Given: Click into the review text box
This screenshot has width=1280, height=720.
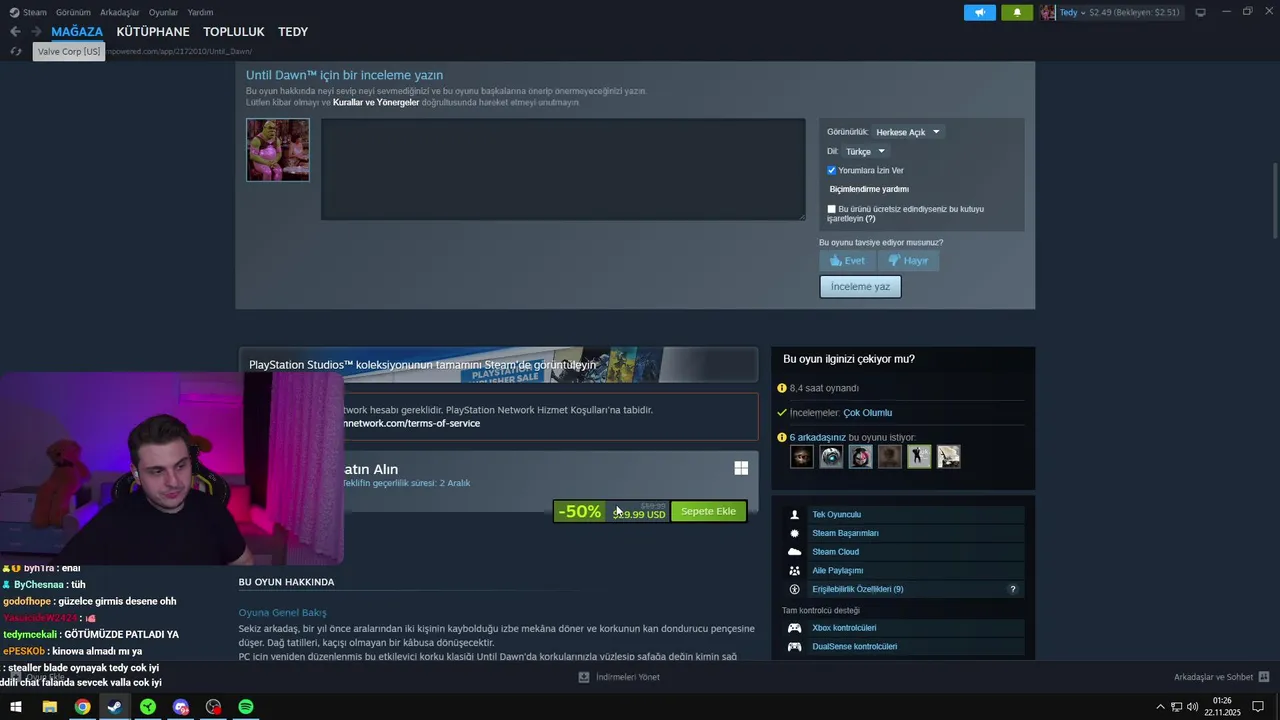Looking at the screenshot, I should tap(563, 169).
